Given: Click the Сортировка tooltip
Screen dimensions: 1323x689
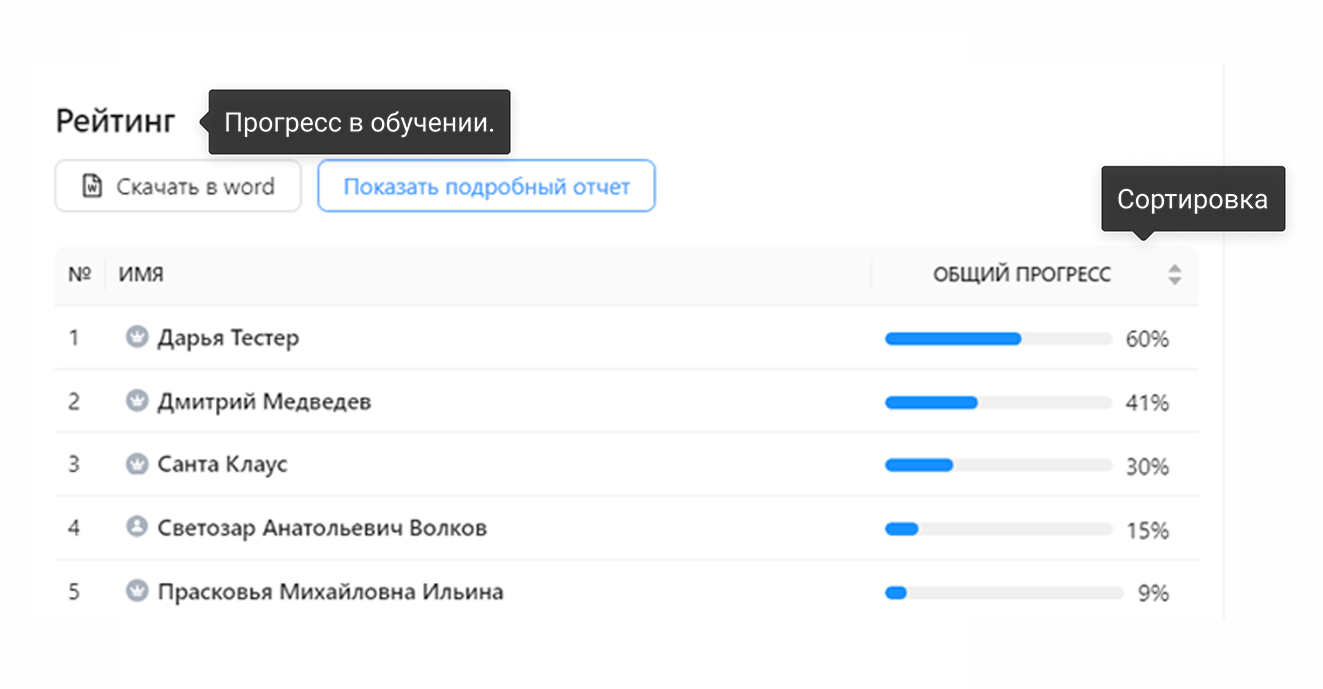Looking at the screenshot, I should pos(1193,199).
